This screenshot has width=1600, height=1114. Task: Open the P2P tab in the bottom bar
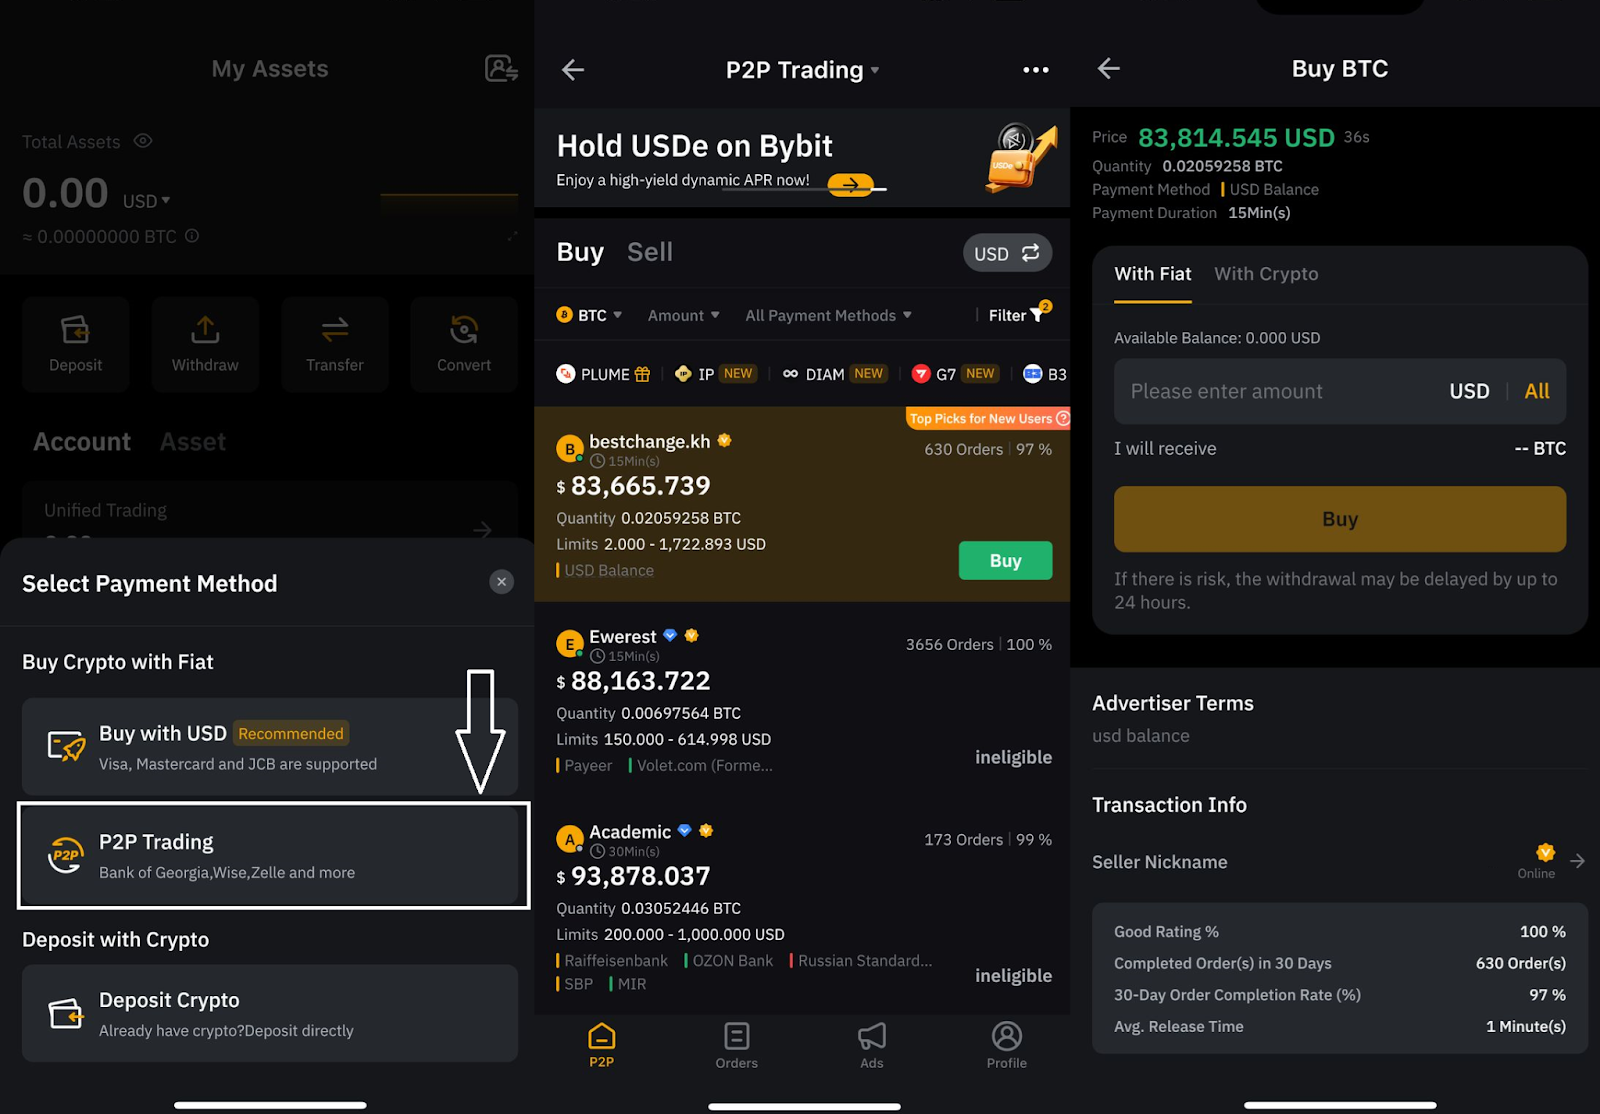[x=602, y=1045]
